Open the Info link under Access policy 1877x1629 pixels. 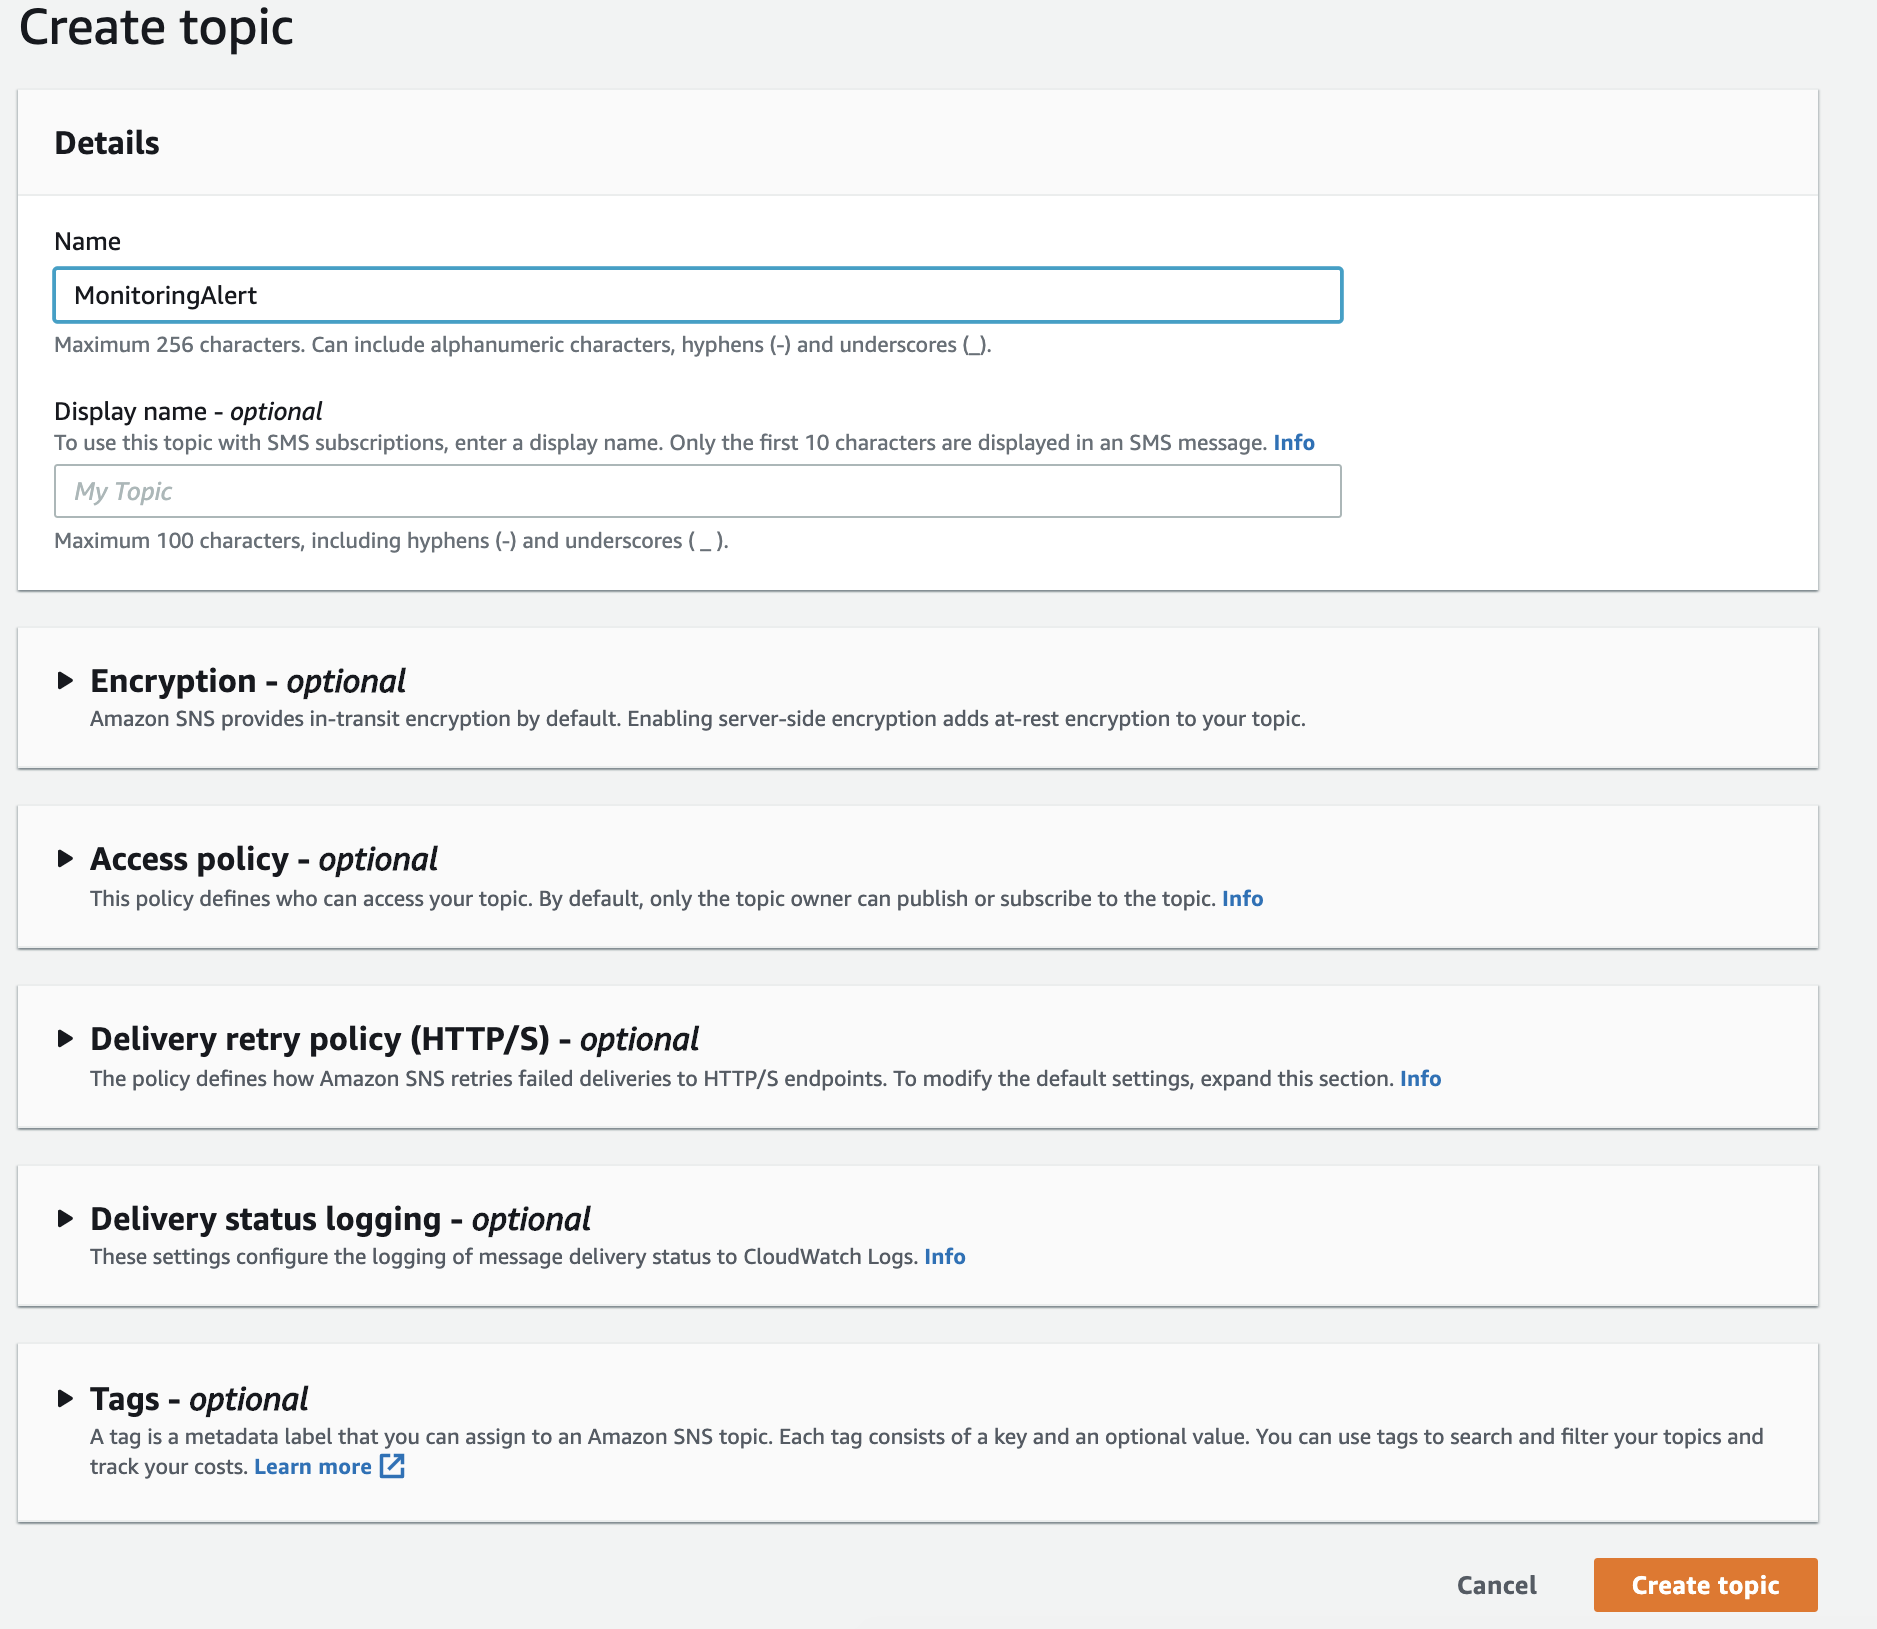pos(1242,899)
